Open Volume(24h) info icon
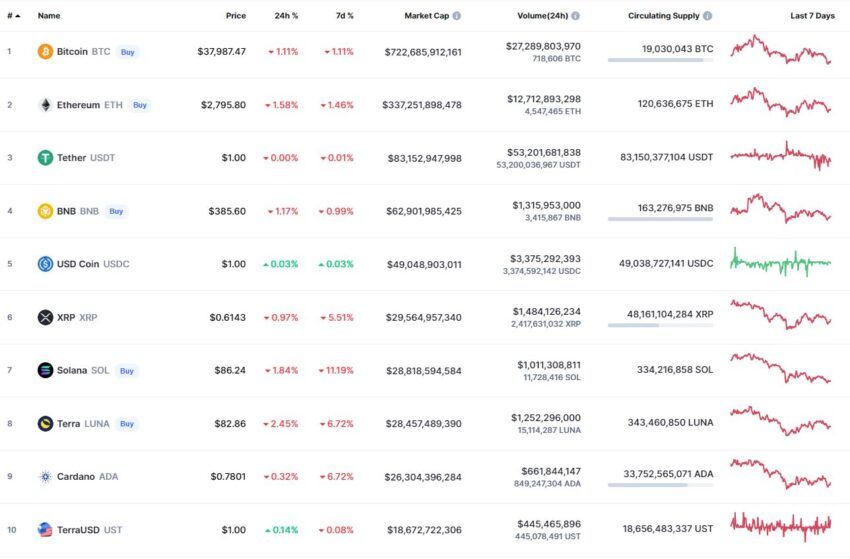This screenshot has height=559, width=850. (575, 16)
